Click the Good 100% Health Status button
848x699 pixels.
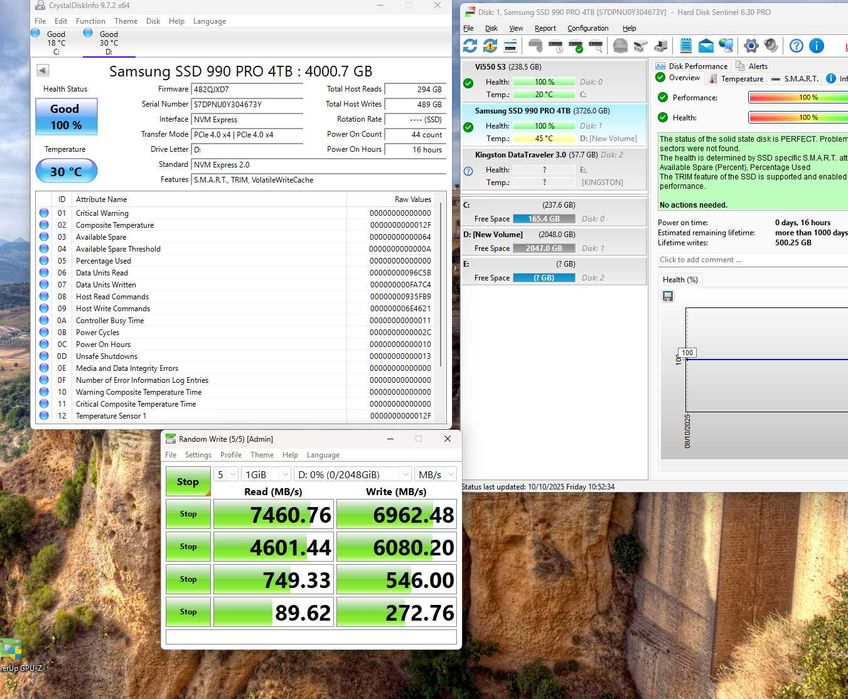coord(65,116)
